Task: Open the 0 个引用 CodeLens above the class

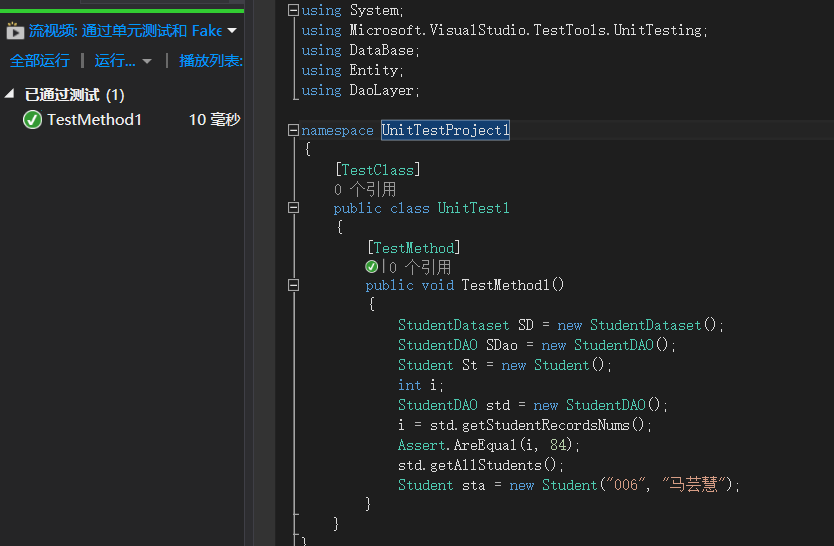Action: pos(365,189)
